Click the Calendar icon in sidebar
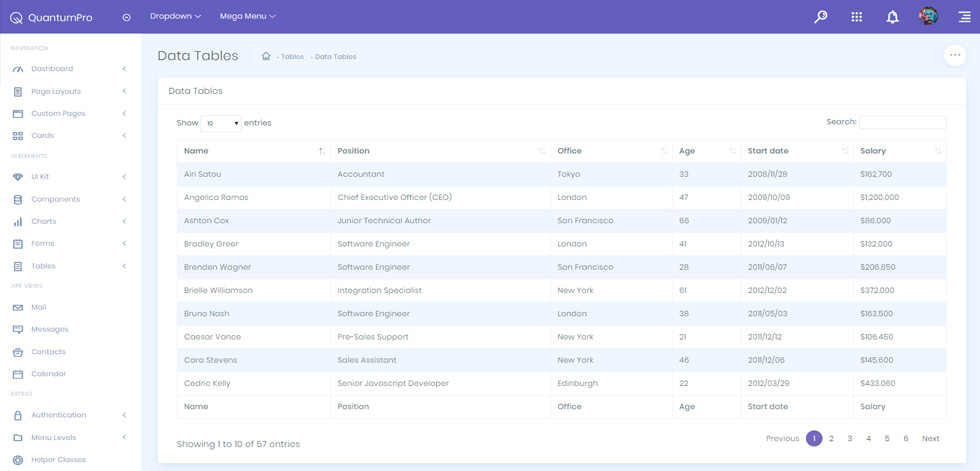This screenshot has height=471, width=980. pyautogui.click(x=18, y=374)
